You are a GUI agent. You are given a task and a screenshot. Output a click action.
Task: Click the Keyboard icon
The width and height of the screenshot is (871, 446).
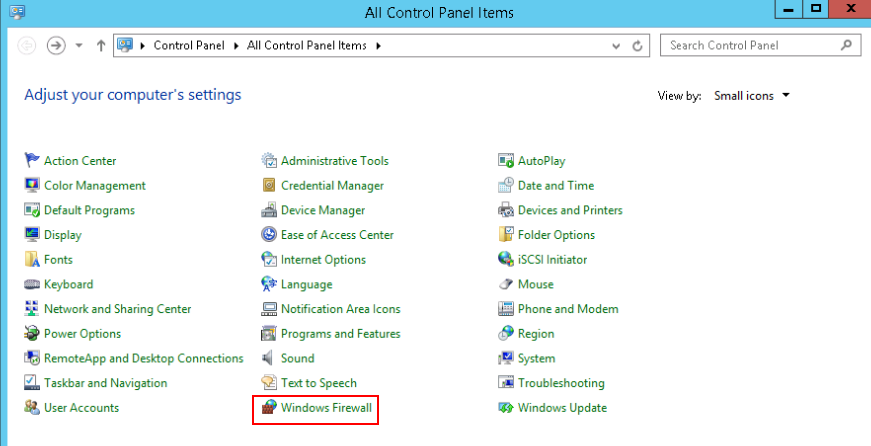click(x=32, y=284)
